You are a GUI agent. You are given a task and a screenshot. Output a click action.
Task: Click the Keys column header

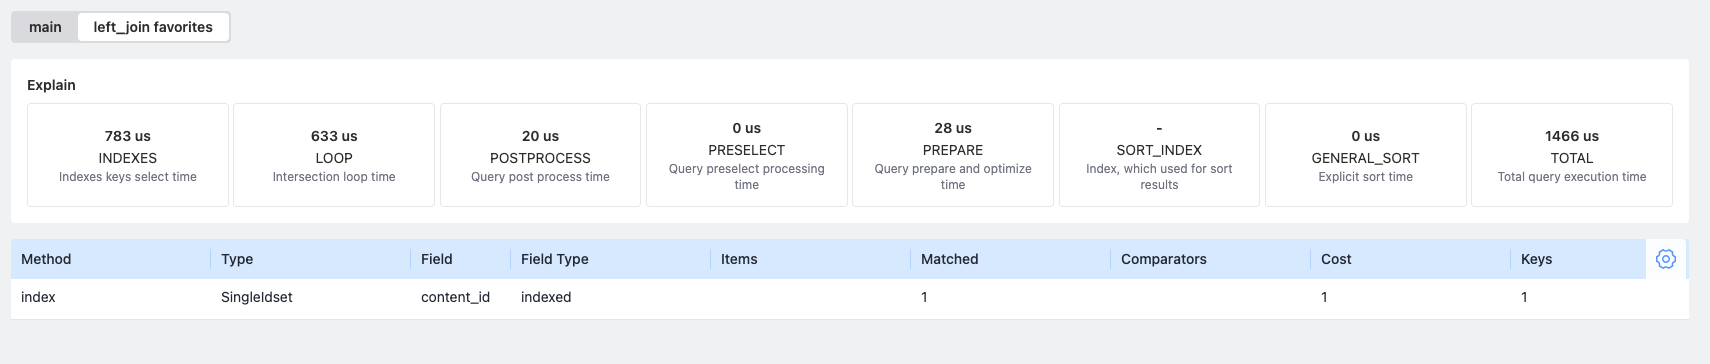[1577, 259]
